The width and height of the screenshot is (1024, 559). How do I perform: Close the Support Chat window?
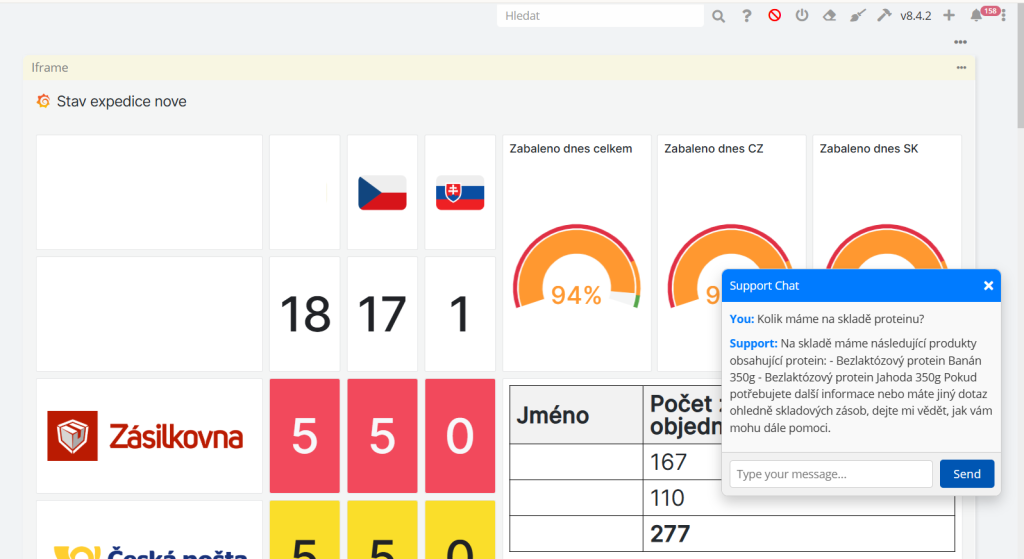click(988, 286)
